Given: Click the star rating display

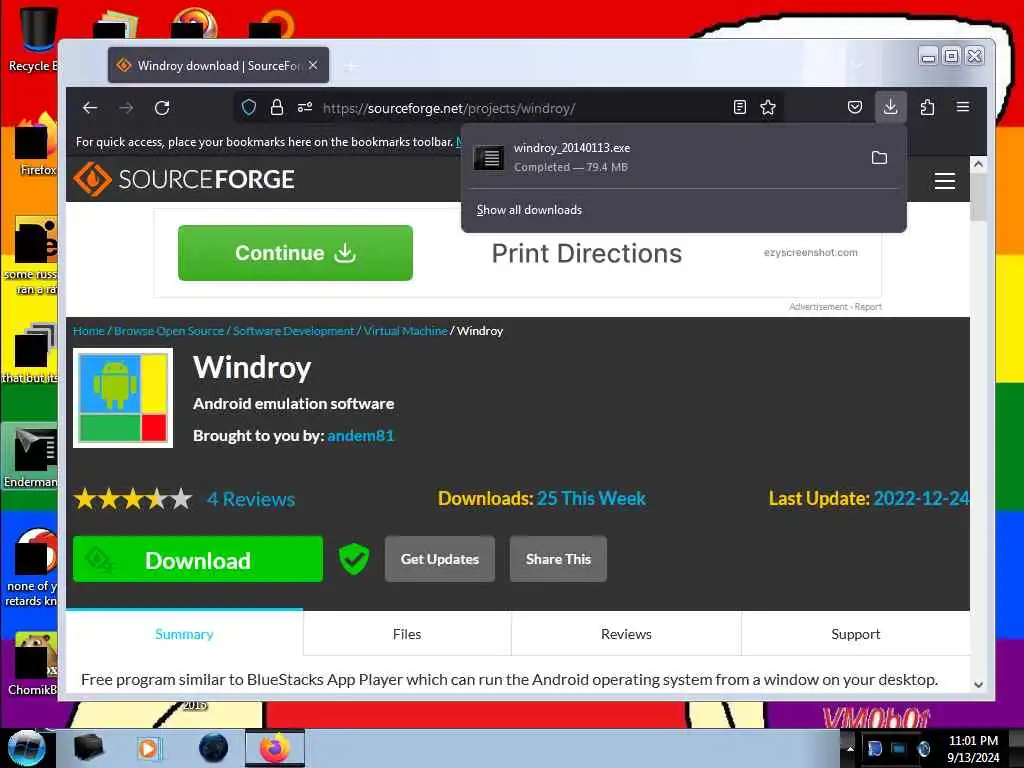Looking at the screenshot, I should (133, 500).
